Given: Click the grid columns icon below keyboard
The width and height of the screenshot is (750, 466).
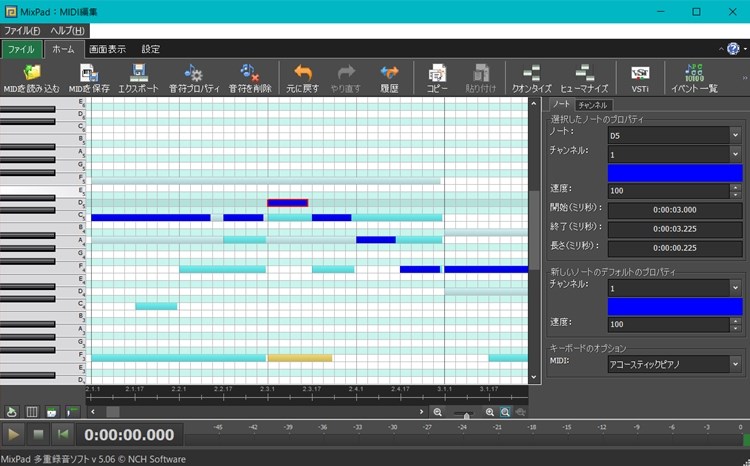Looking at the screenshot, I should point(32,412).
